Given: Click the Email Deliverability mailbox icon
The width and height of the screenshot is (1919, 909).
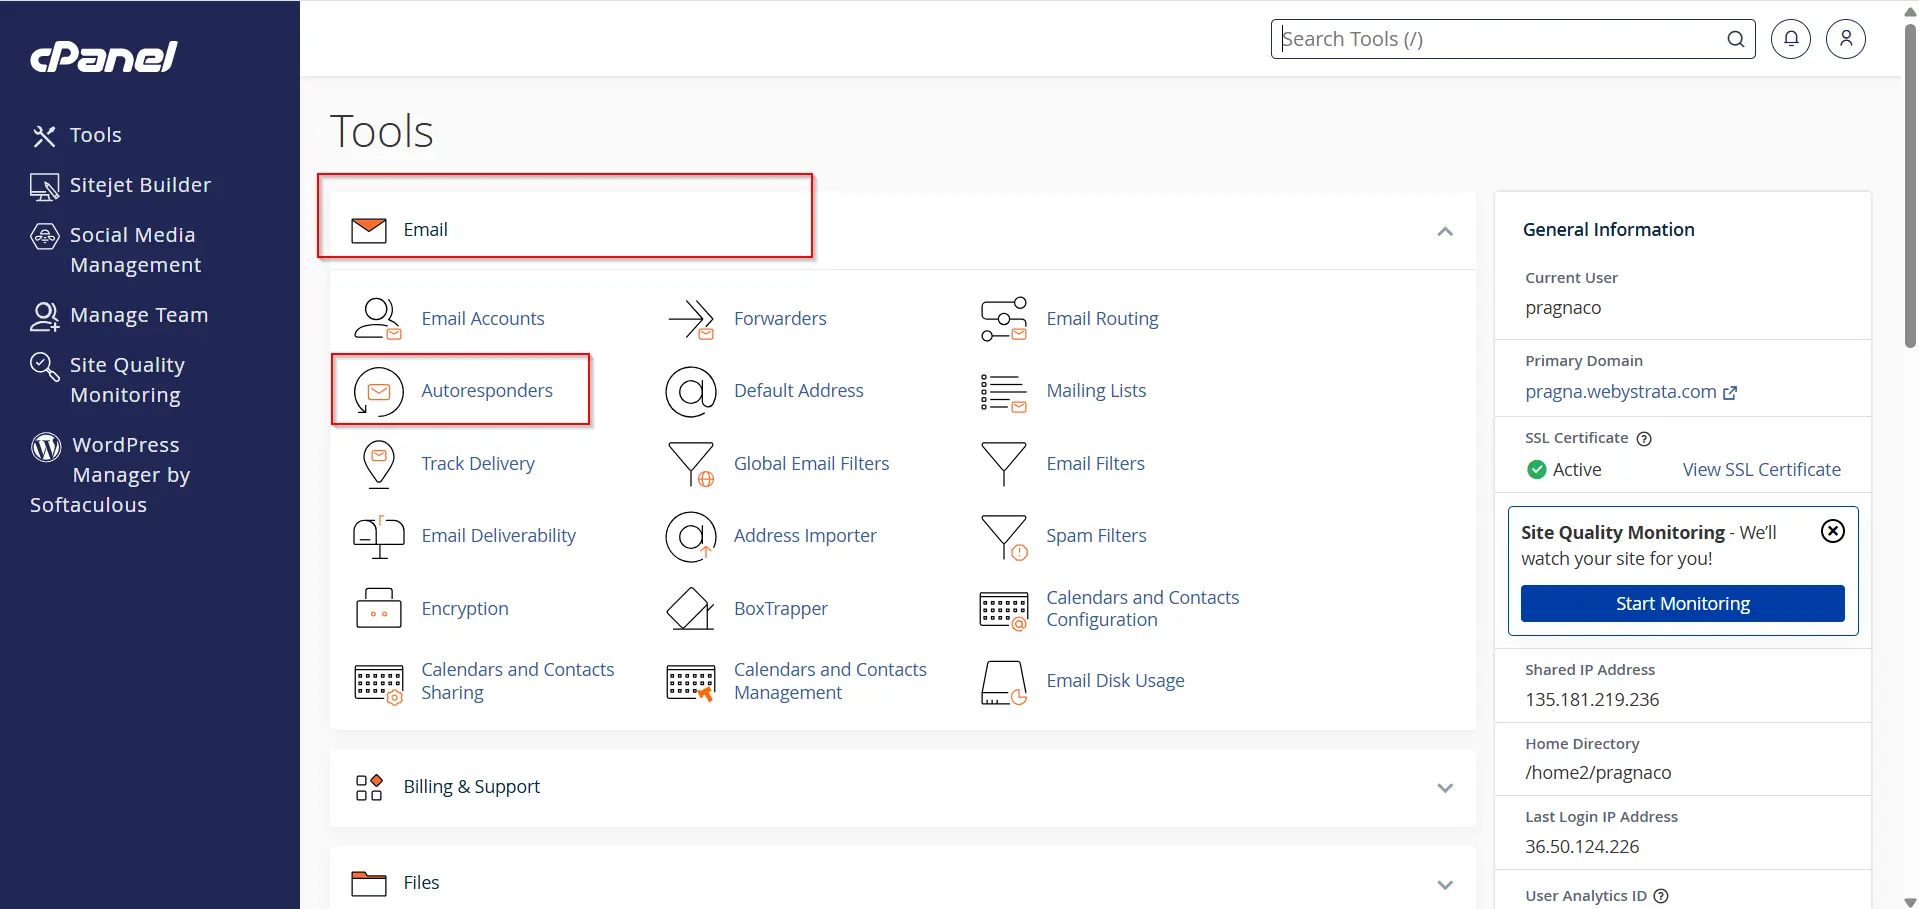Looking at the screenshot, I should (379, 537).
